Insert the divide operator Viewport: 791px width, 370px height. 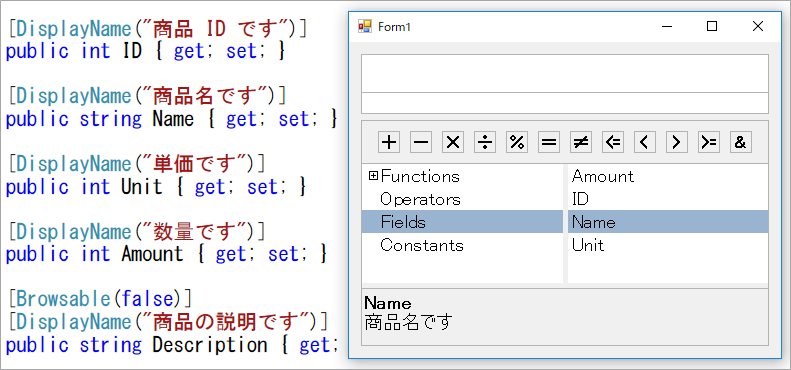click(x=485, y=142)
